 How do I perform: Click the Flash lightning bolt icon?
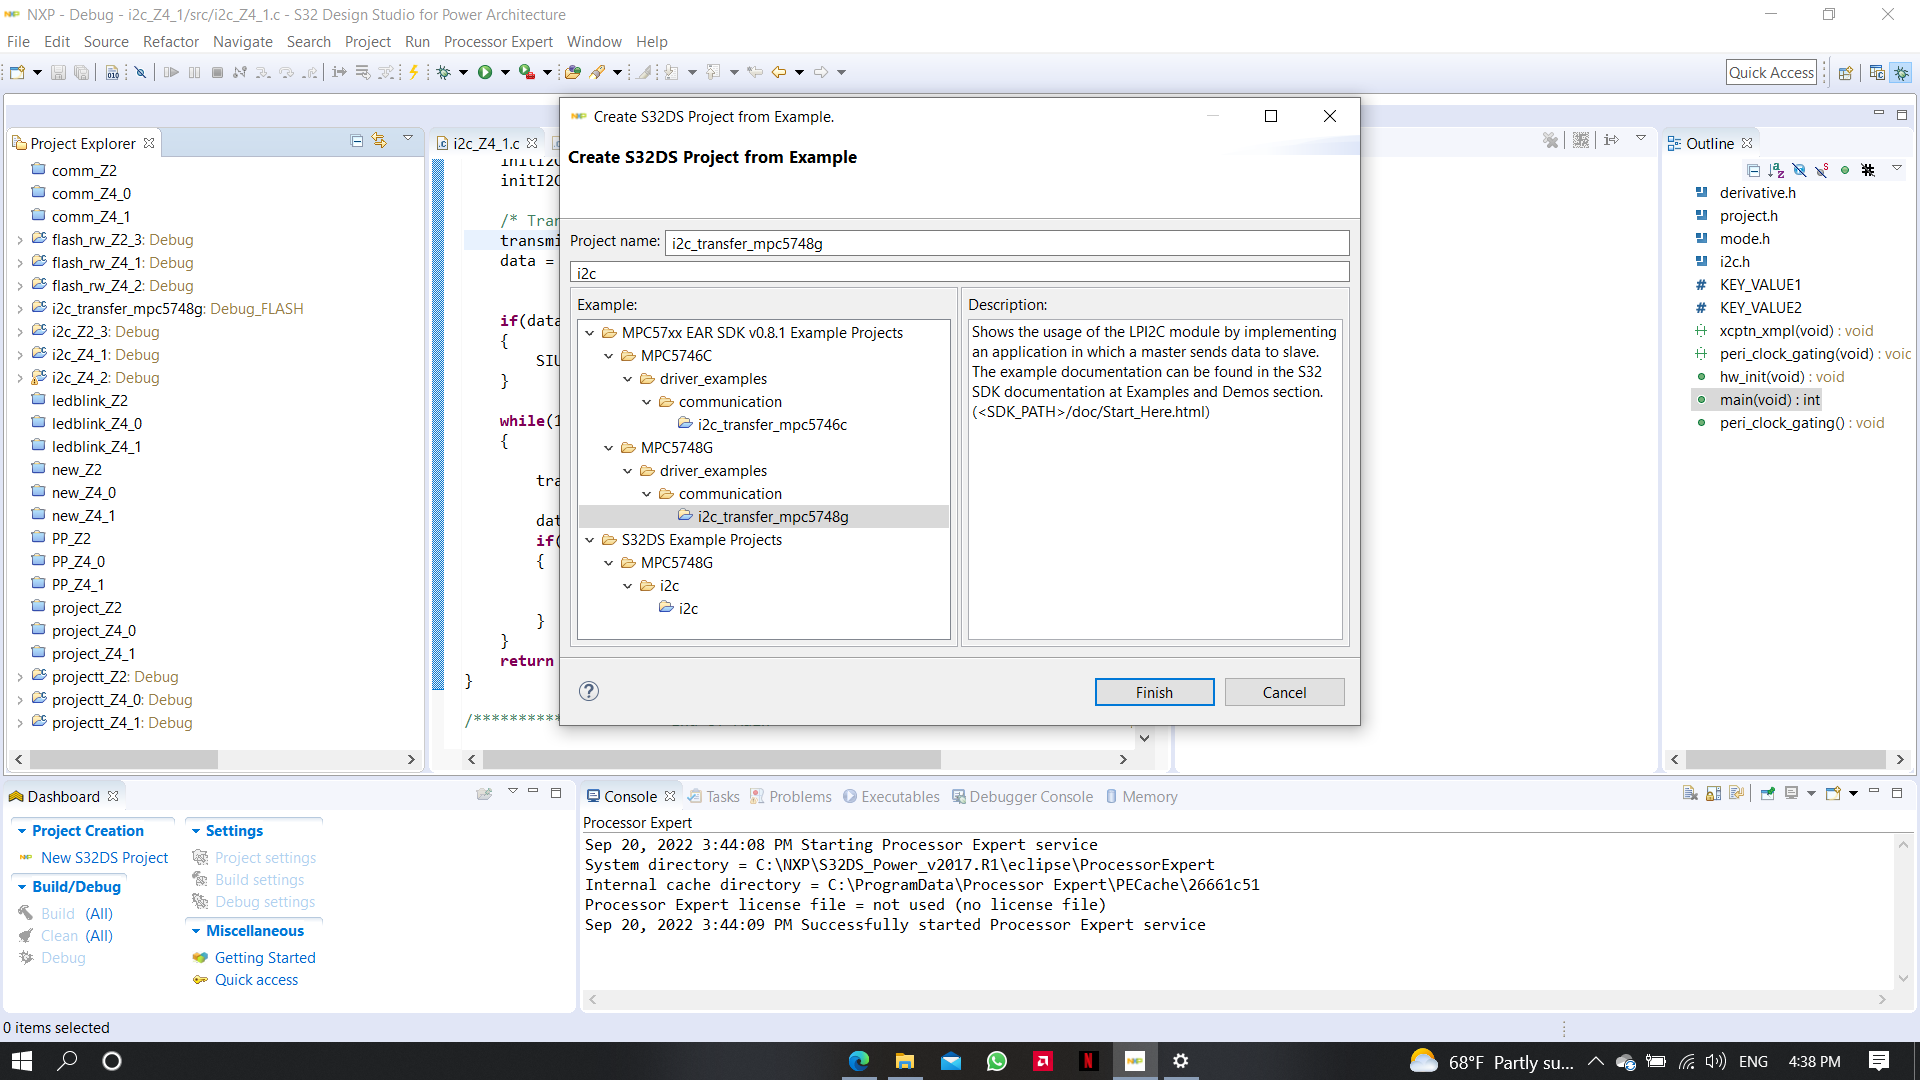tap(413, 72)
